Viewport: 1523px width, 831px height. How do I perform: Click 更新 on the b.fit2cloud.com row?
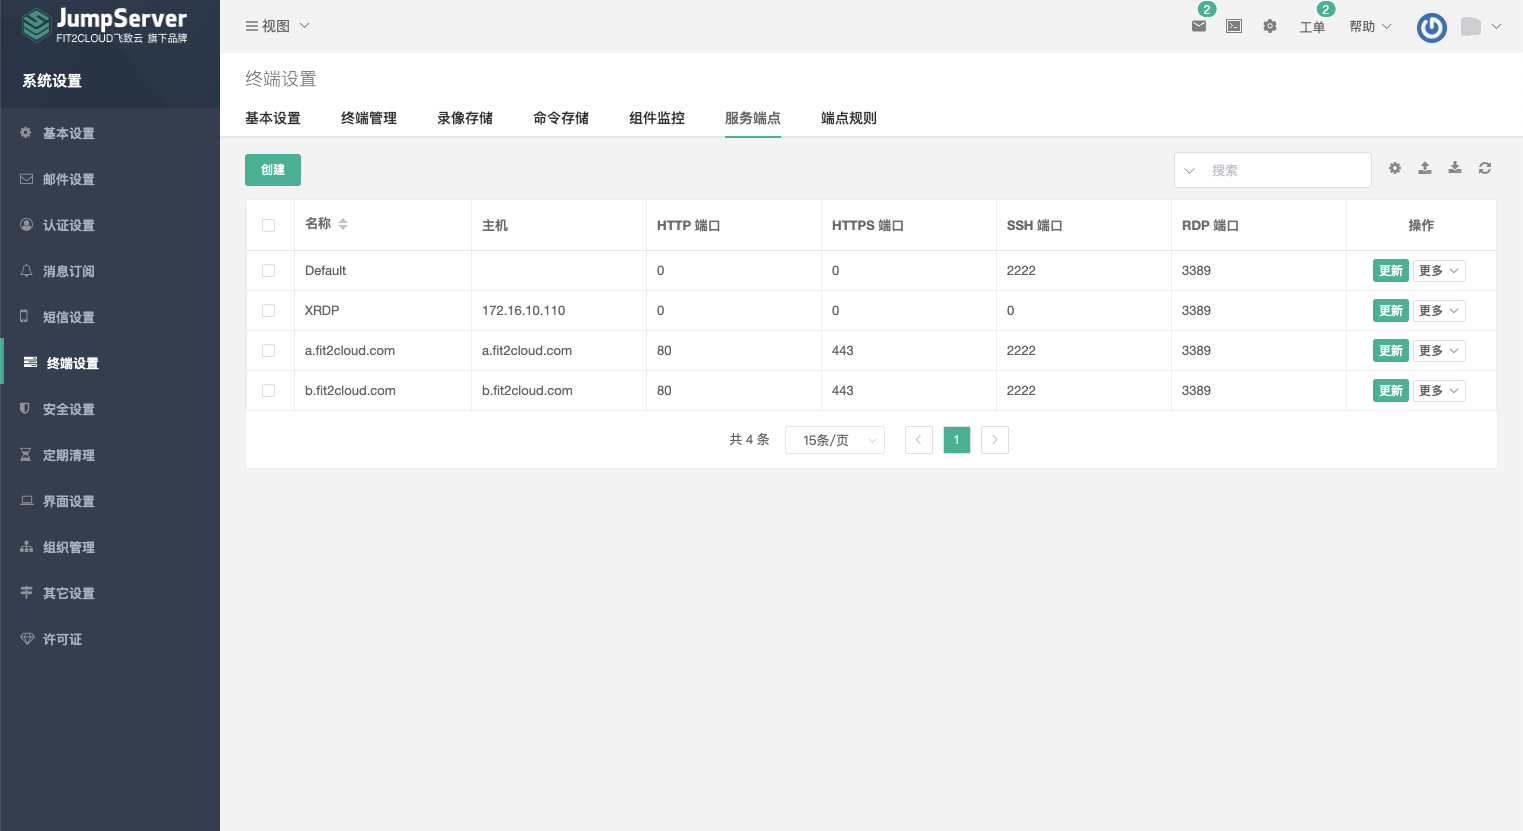tap(1390, 390)
